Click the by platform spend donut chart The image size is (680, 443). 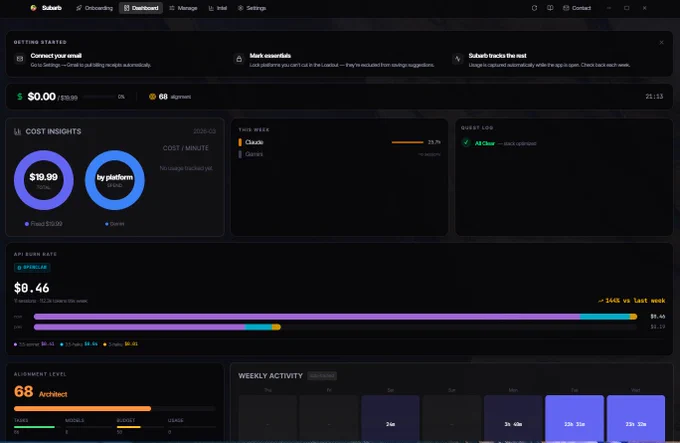pos(114,180)
